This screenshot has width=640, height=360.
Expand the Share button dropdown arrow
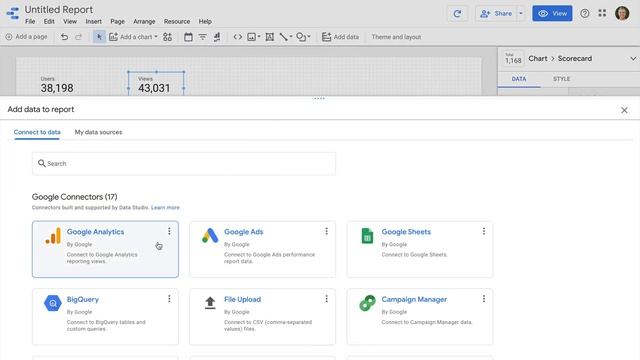coord(521,13)
